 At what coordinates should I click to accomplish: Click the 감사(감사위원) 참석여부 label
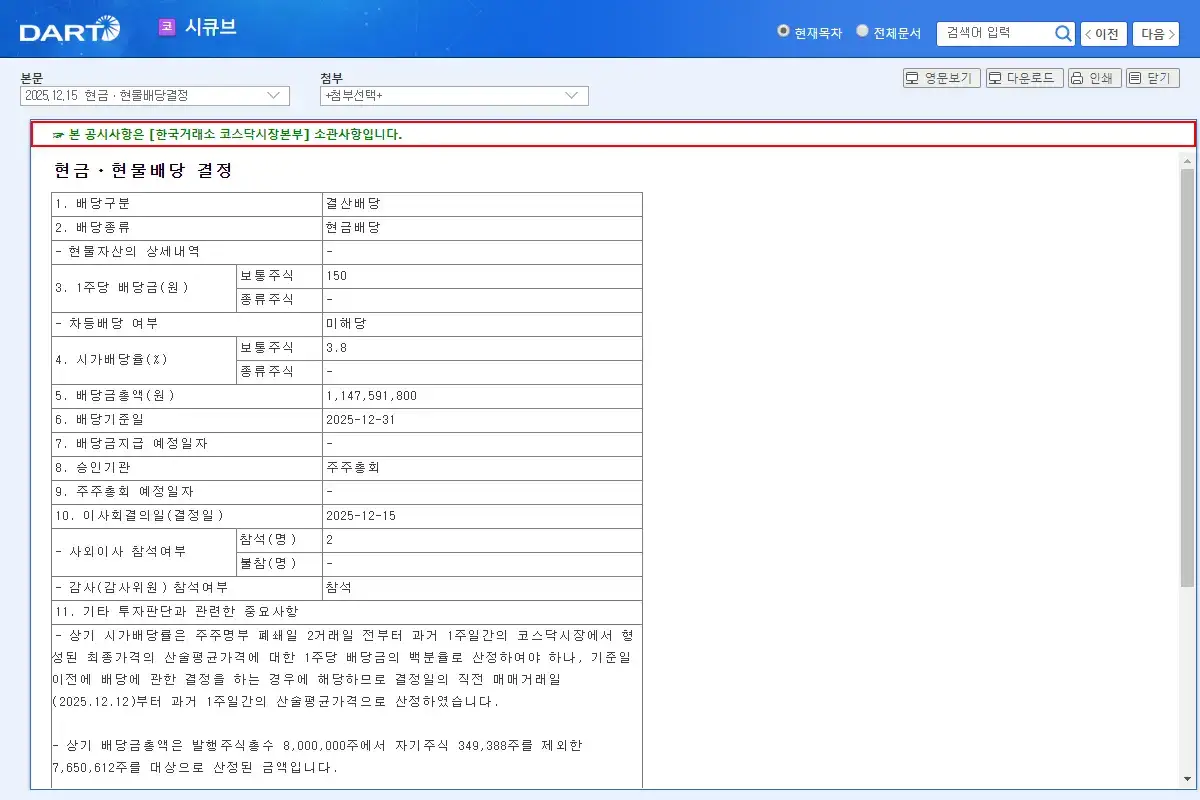click(x=141, y=588)
